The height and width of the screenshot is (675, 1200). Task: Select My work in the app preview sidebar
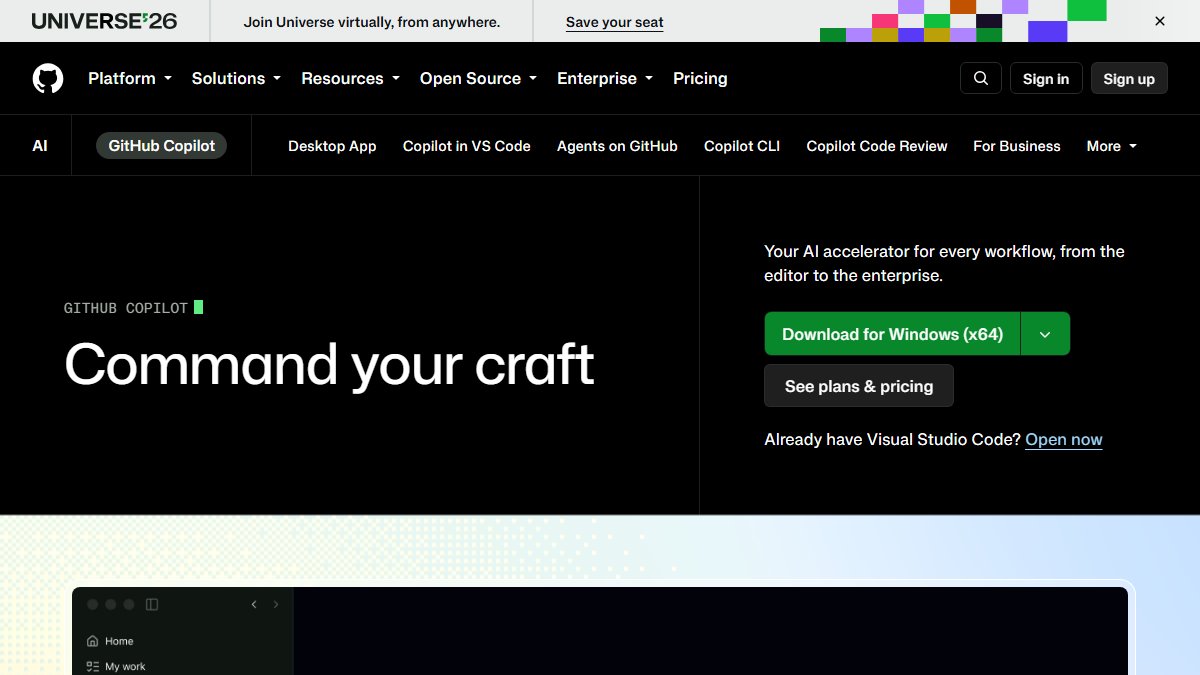[116, 666]
